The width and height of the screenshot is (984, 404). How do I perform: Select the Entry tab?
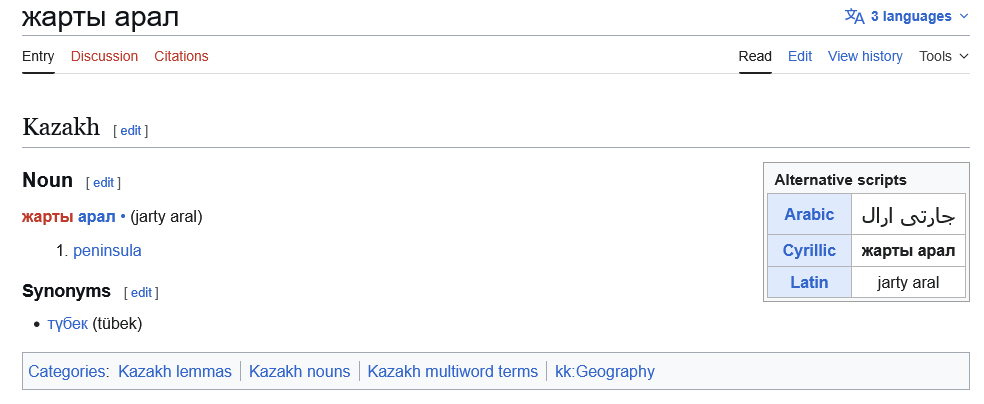click(x=38, y=56)
